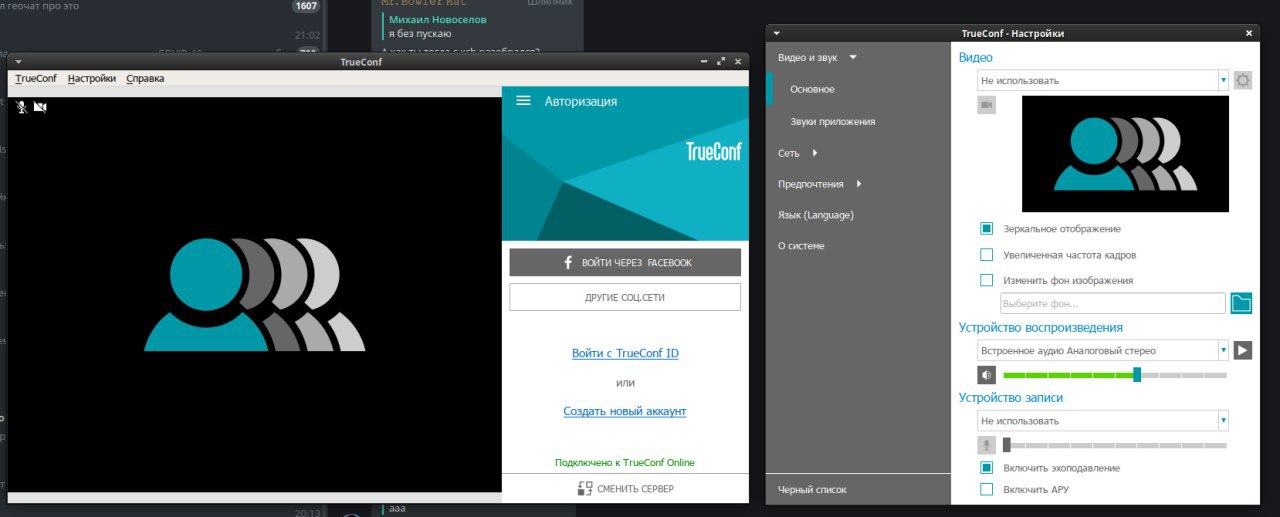Click the camera-off icon in TrueConf video
1280x517 pixels.
coord(40,106)
